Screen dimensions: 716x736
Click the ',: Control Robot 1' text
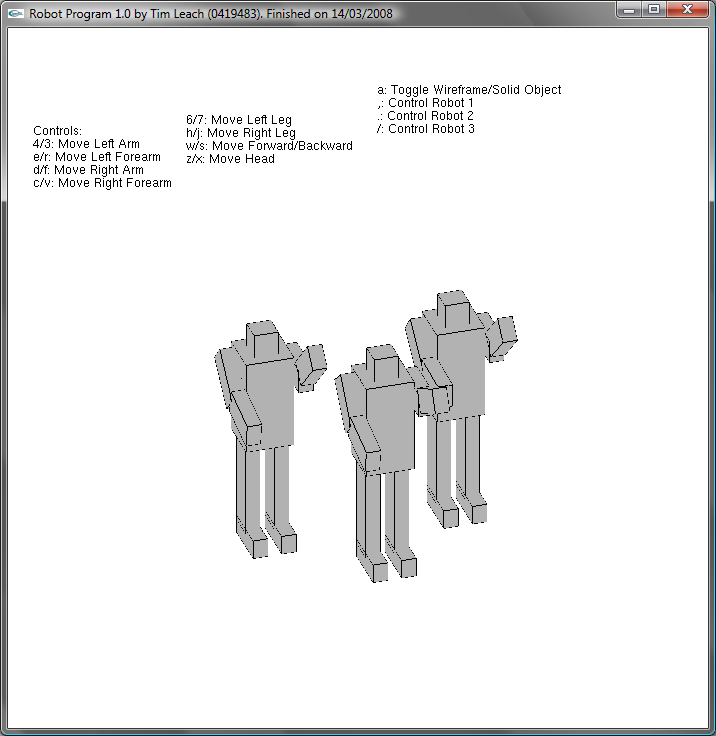[425, 103]
